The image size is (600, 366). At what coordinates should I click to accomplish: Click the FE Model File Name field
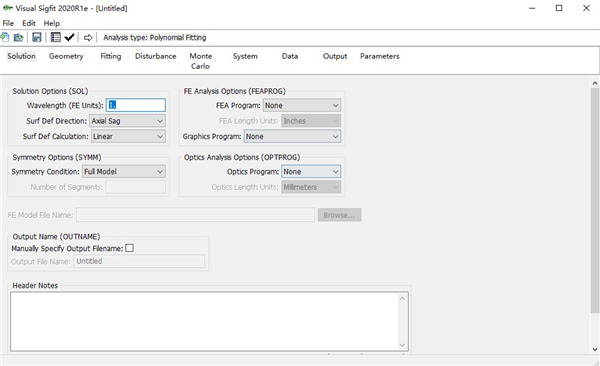(x=195, y=215)
